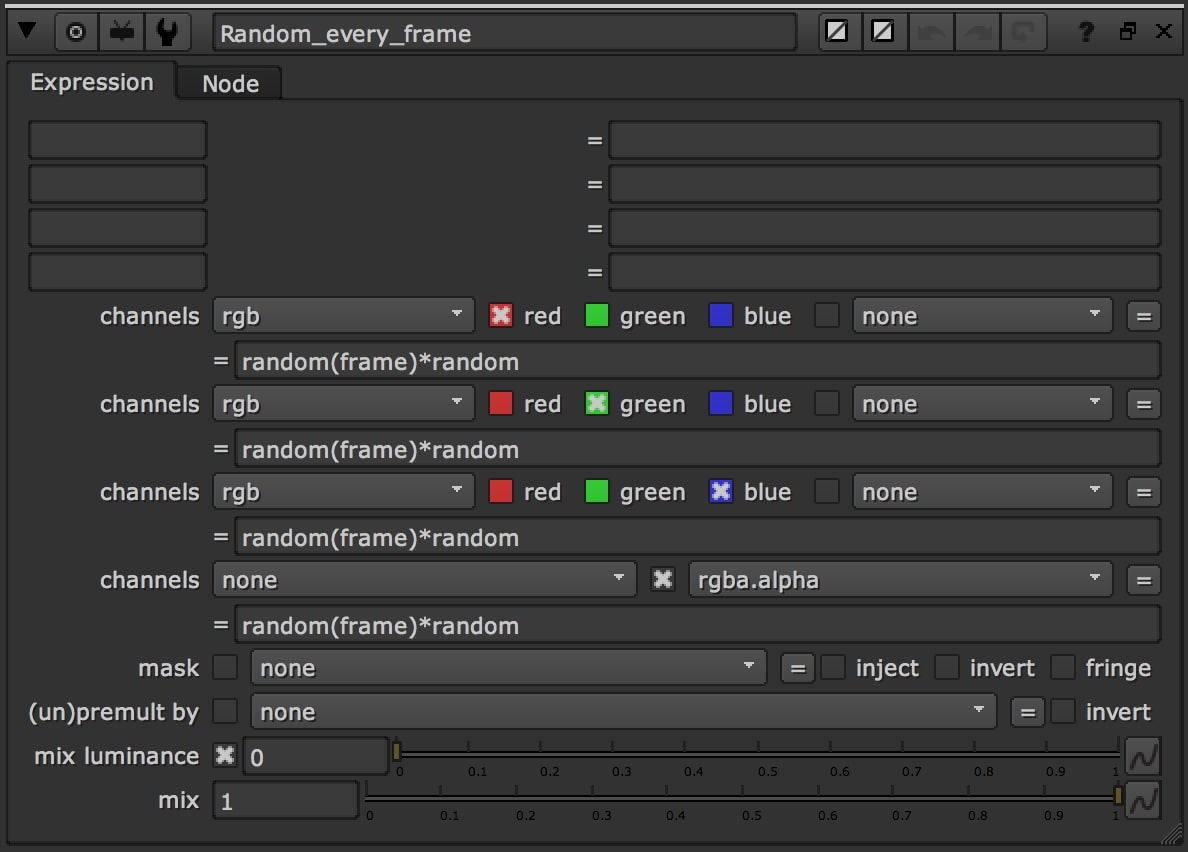Image resolution: width=1188 pixels, height=852 pixels.
Task: Click the = button on the first channels row
Action: point(1143,315)
